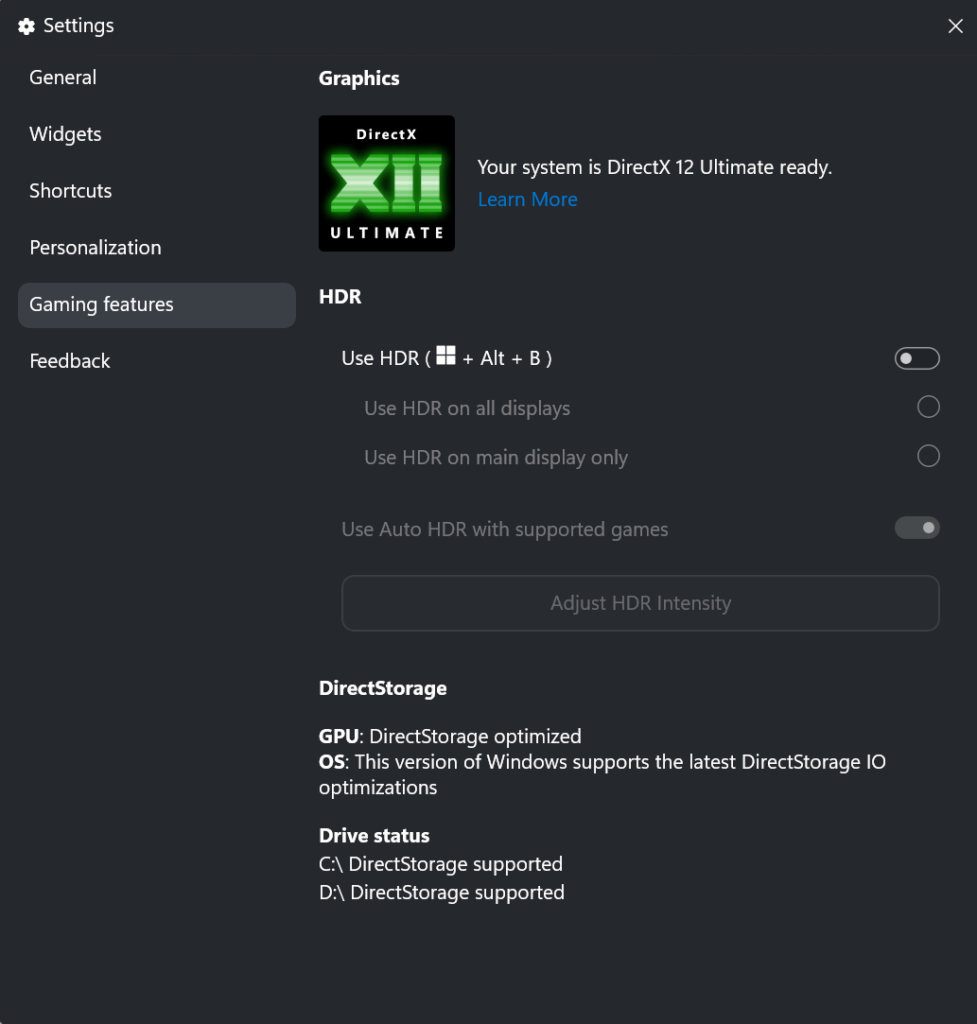Click the D:\ DirectStorage supported entry

tap(441, 893)
